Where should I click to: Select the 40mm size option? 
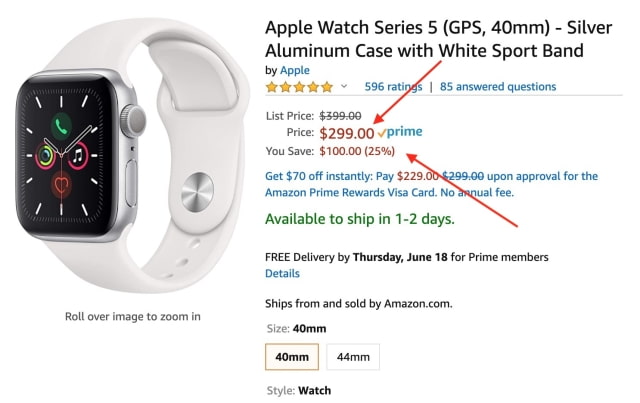293,356
